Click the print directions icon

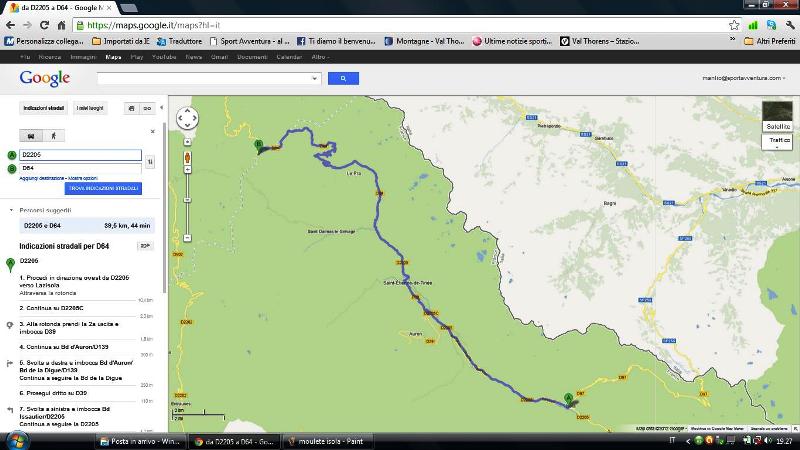[x=131, y=108]
